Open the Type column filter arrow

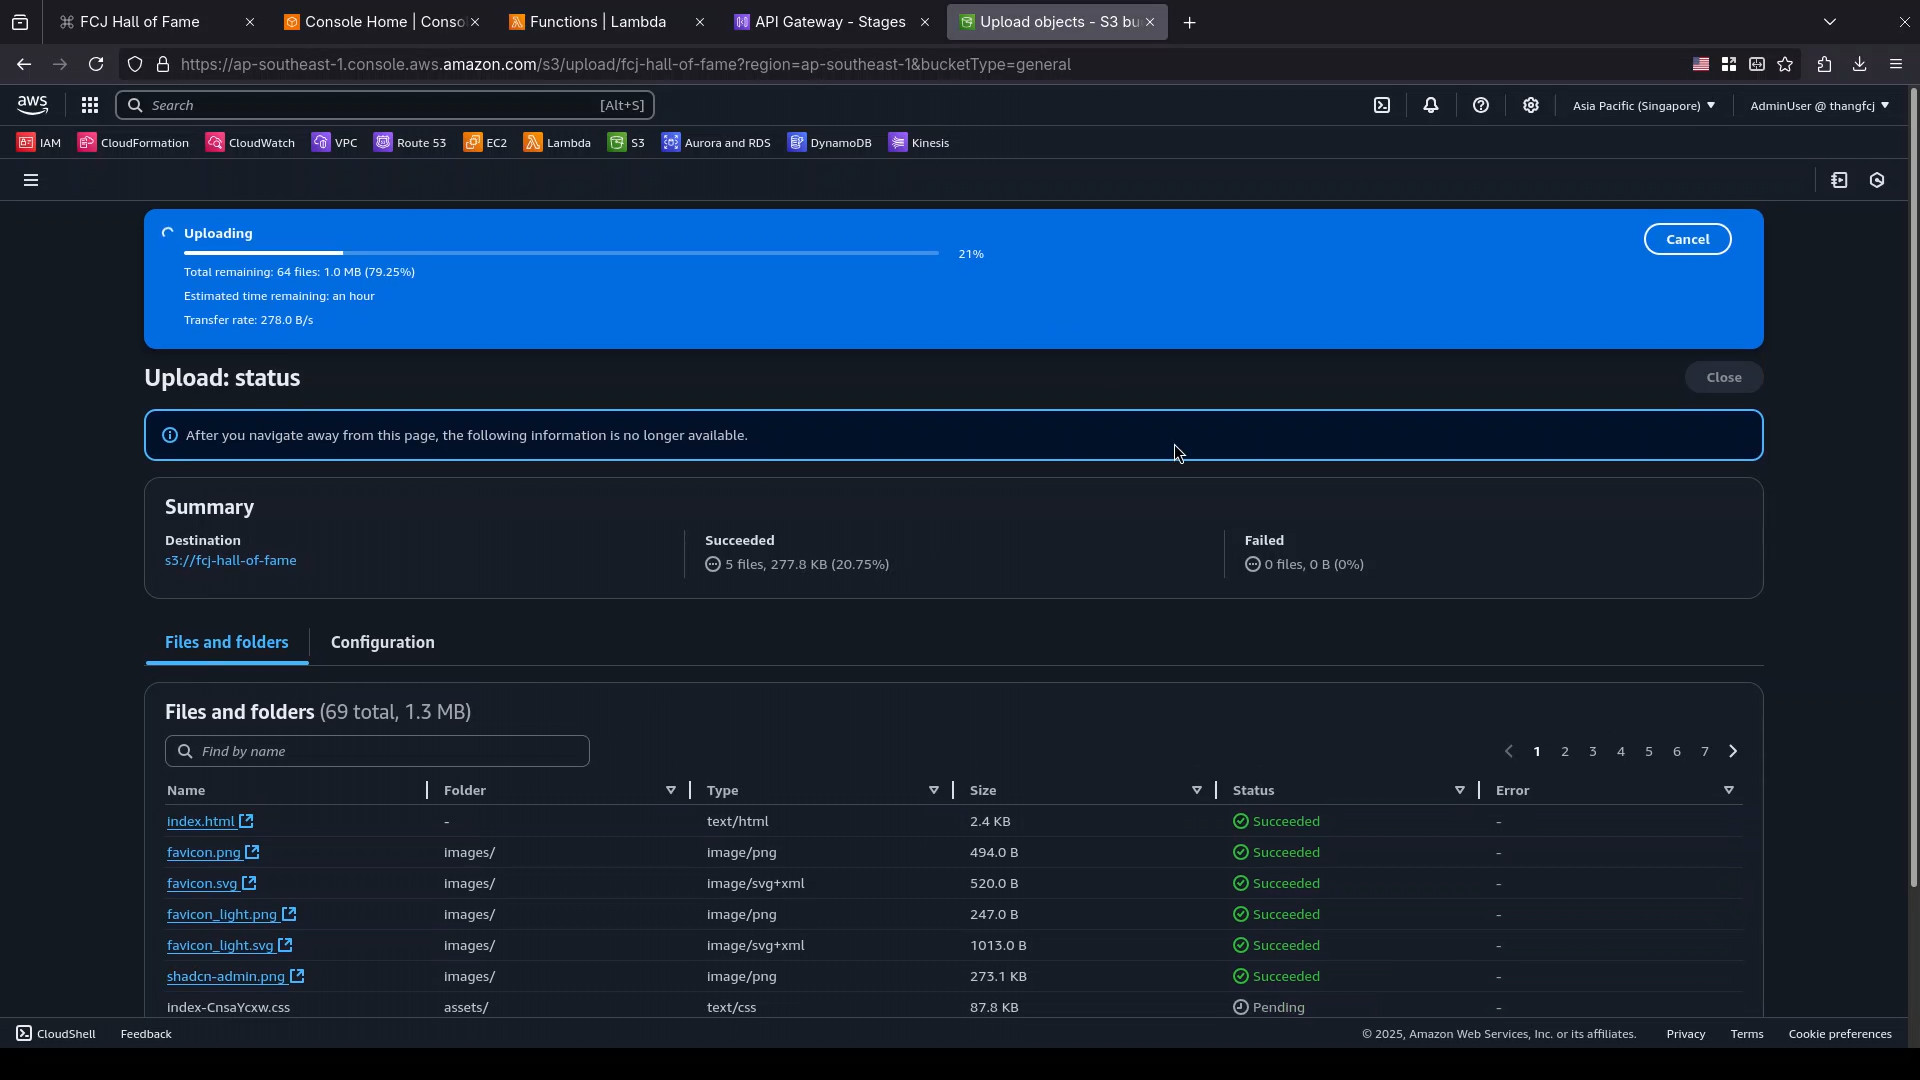[934, 790]
